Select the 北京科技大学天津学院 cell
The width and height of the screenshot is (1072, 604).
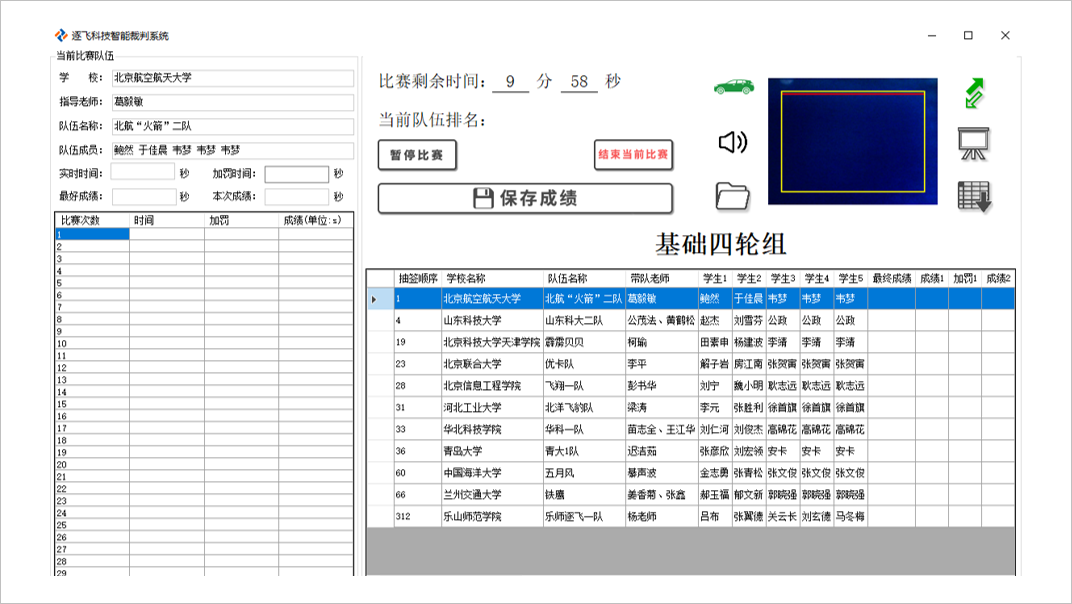[x=492, y=342]
